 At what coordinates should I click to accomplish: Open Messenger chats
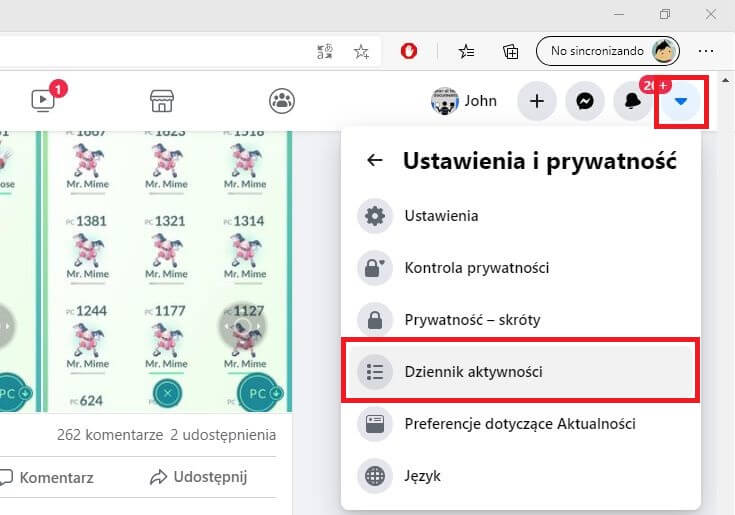pyautogui.click(x=585, y=101)
